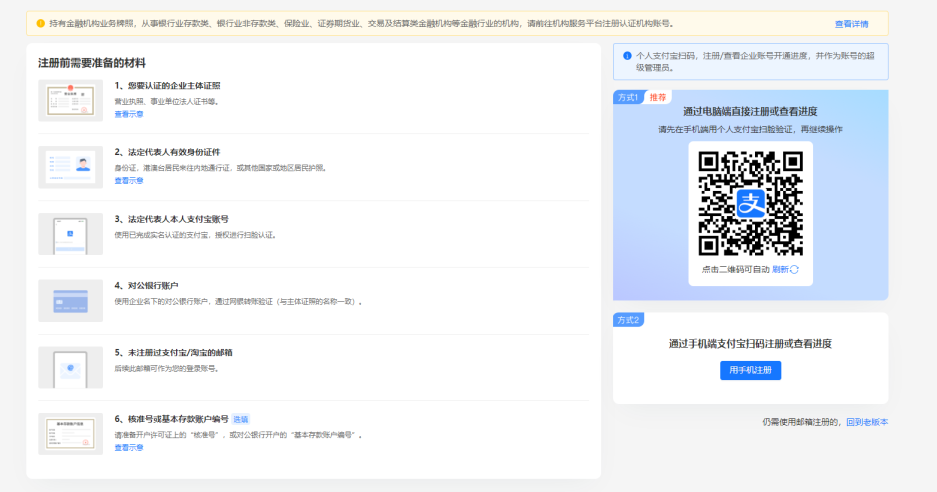The width and height of the screenshot is (937, 492).
Task: Click the bank card thumbnail for 对公银行账户
Action: point(71,301)
